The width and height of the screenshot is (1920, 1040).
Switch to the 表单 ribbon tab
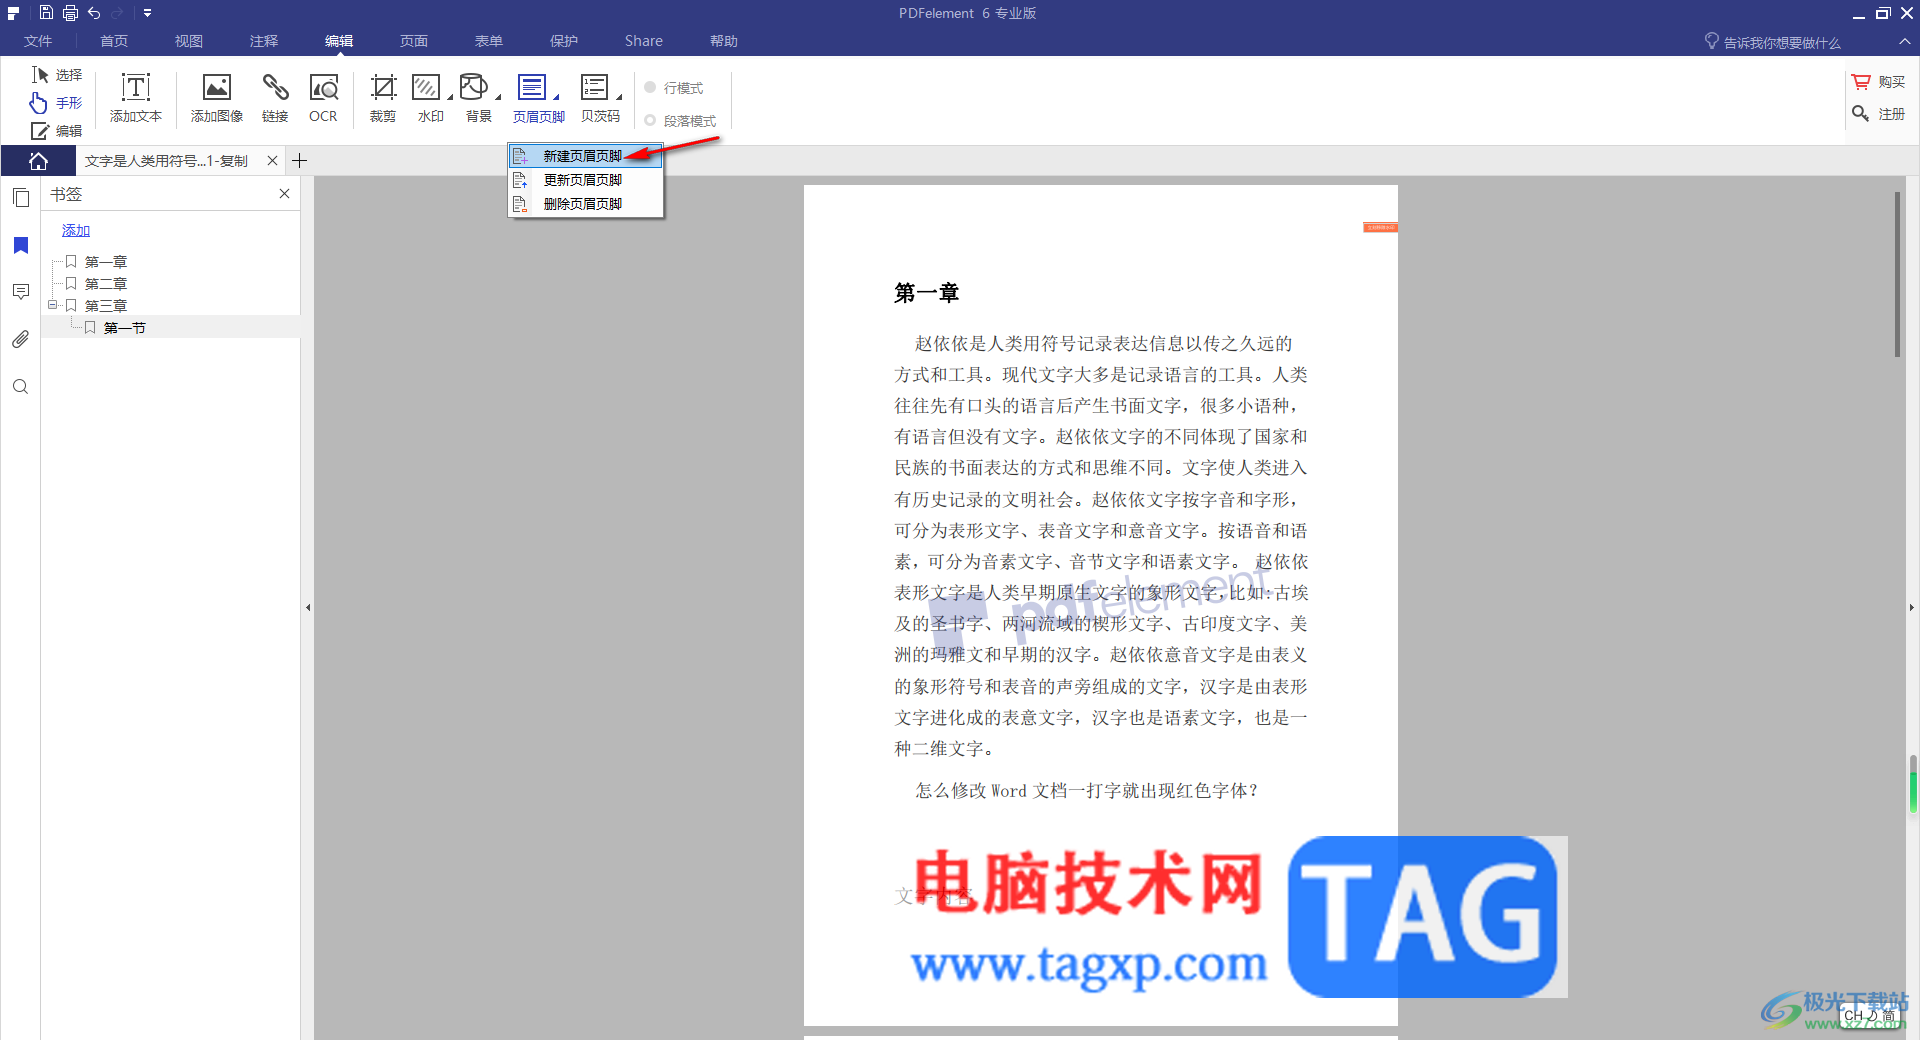click(489, 41)
